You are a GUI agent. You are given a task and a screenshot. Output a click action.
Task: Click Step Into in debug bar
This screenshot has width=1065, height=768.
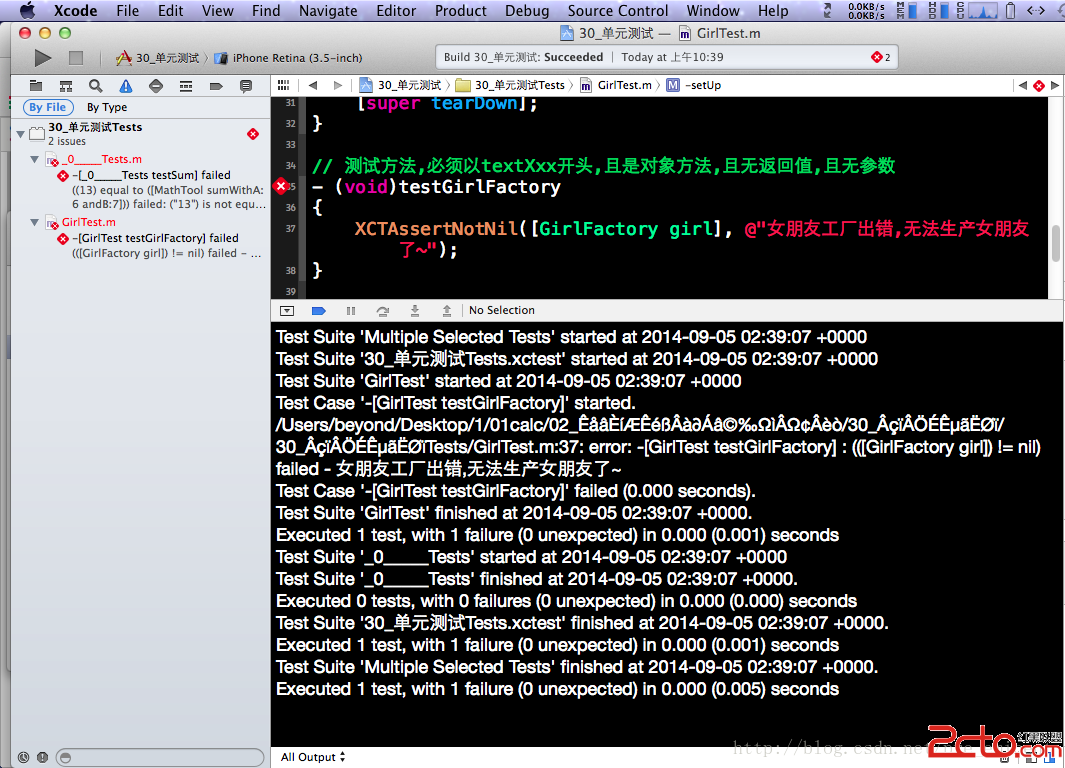[415, 311]
